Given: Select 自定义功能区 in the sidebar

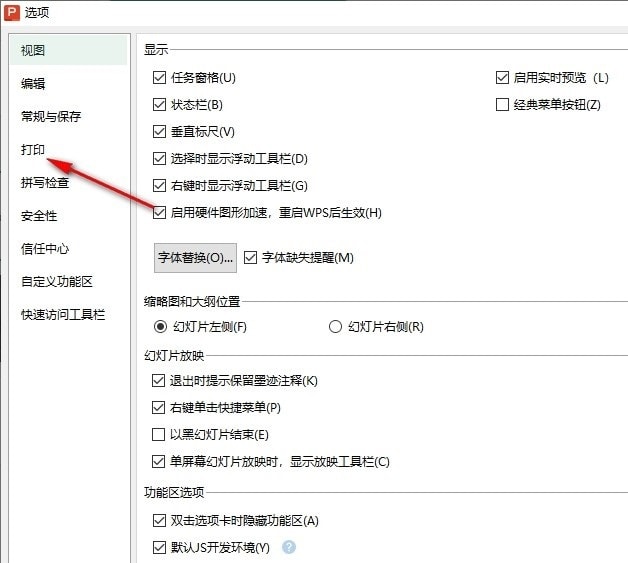Looking at the screenshot, I should pyautogui.click(x=56, y=282).
